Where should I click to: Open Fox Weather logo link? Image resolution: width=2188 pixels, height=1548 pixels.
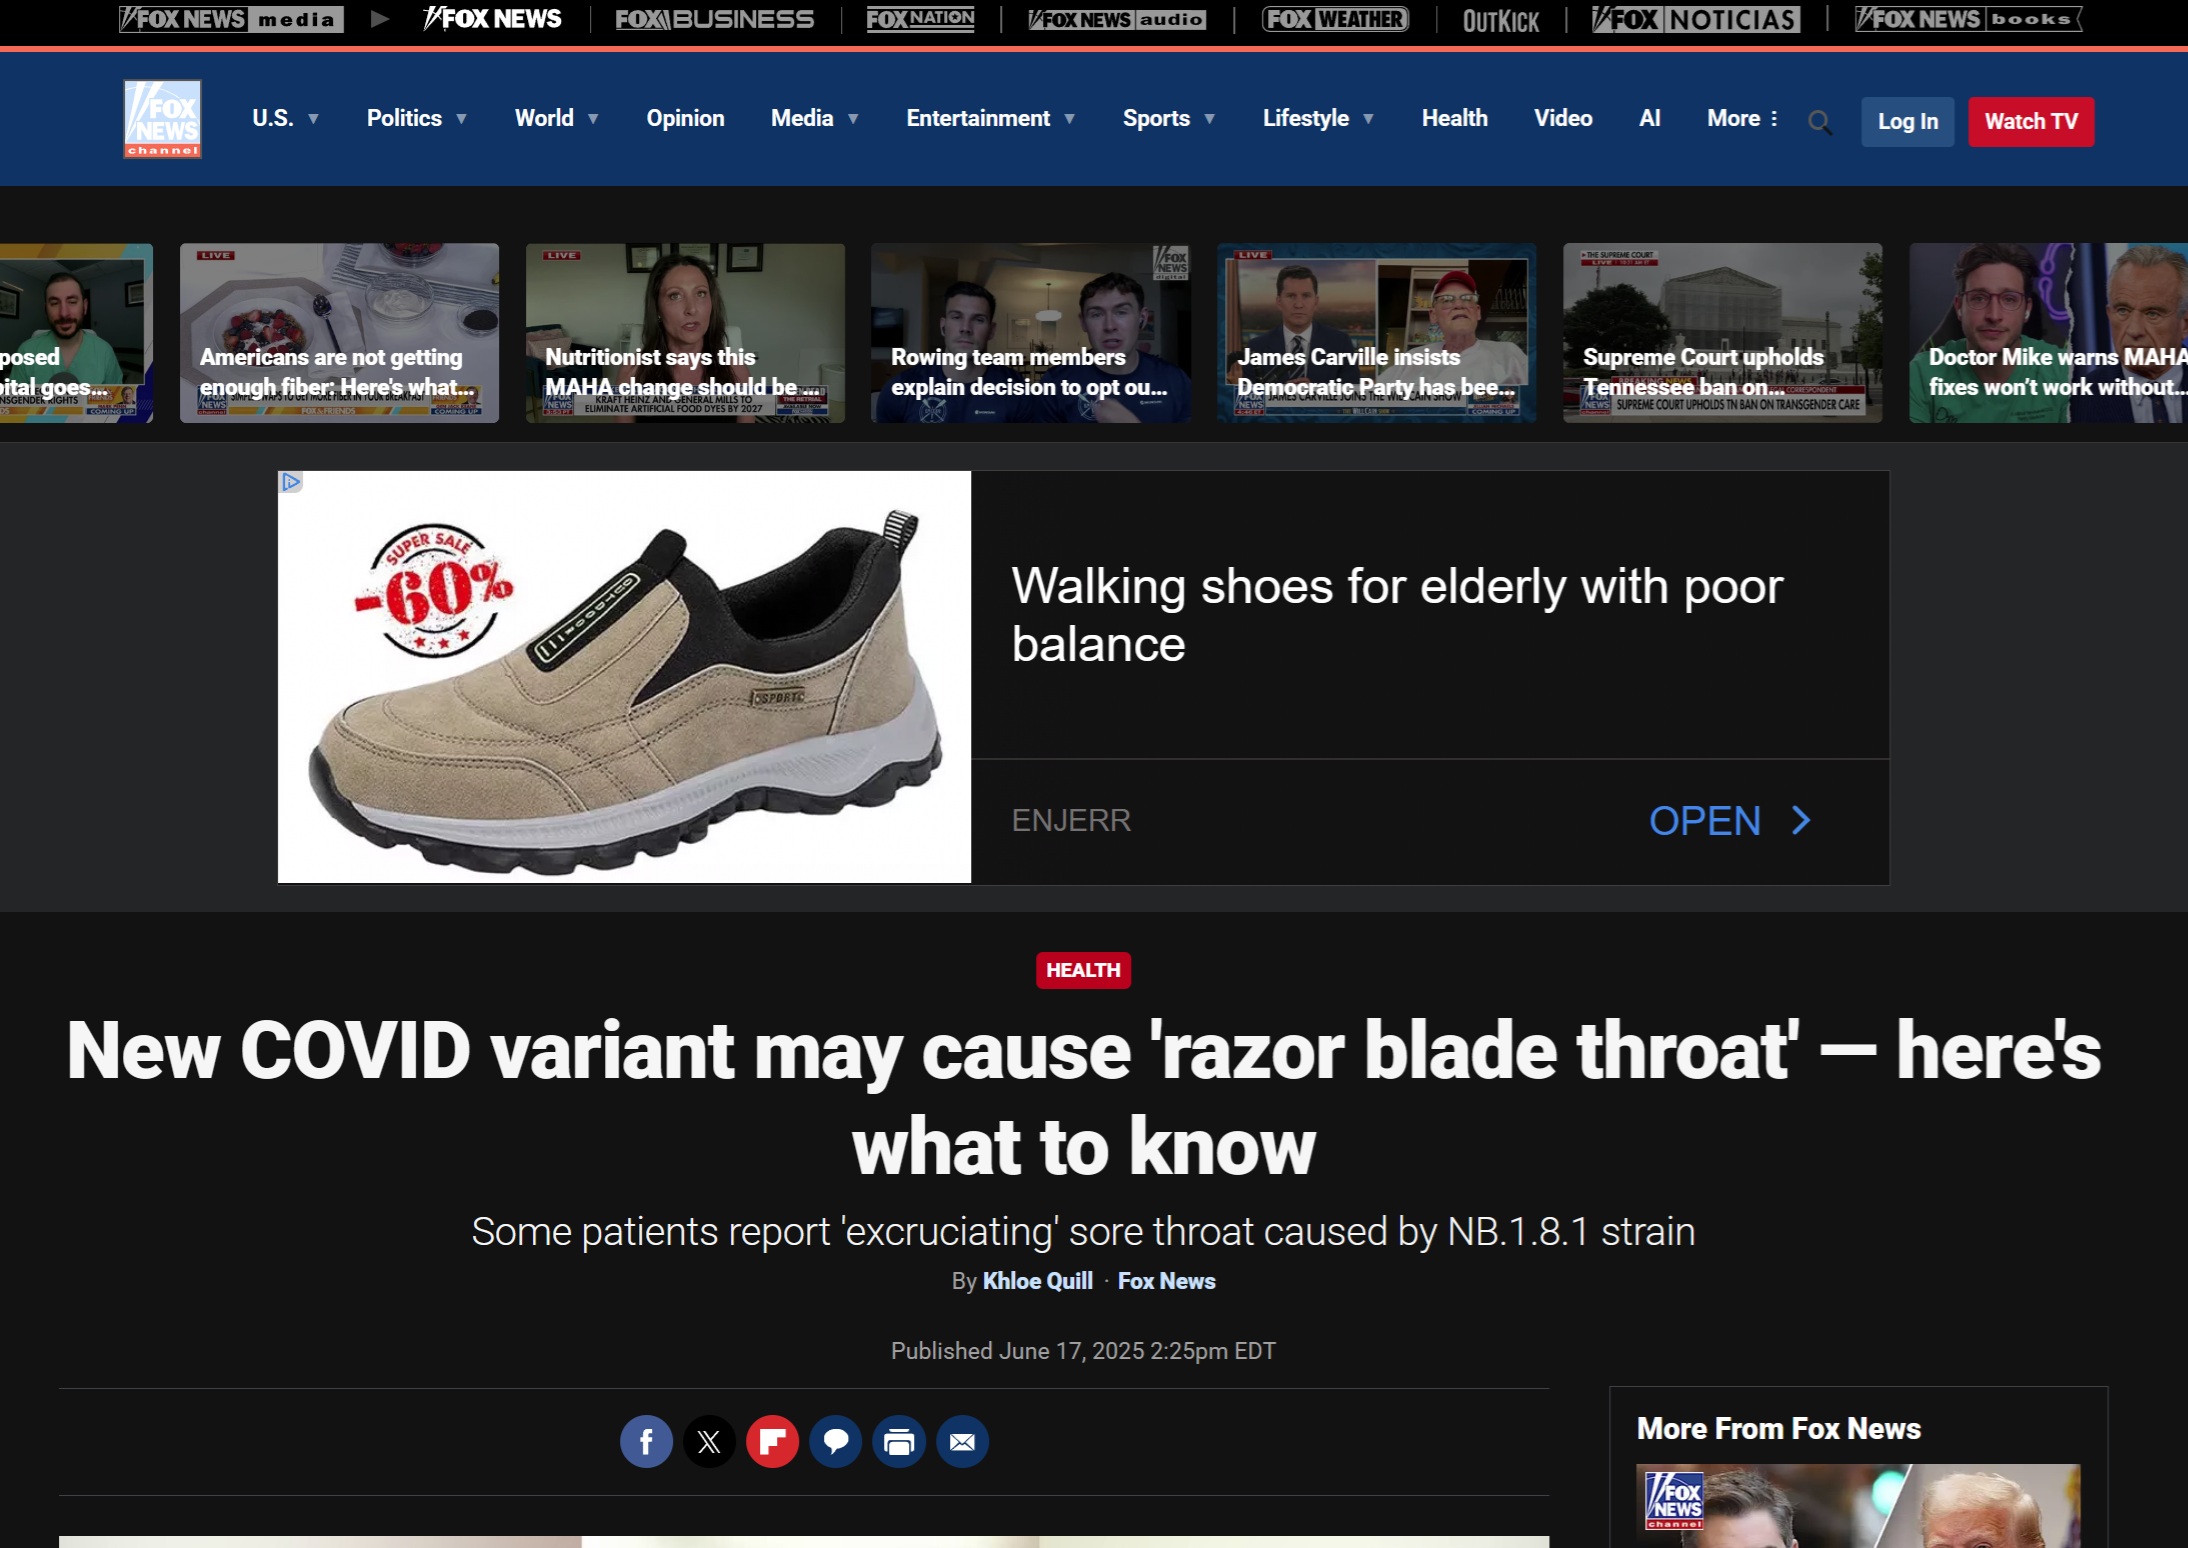[x=1335, y=19]
